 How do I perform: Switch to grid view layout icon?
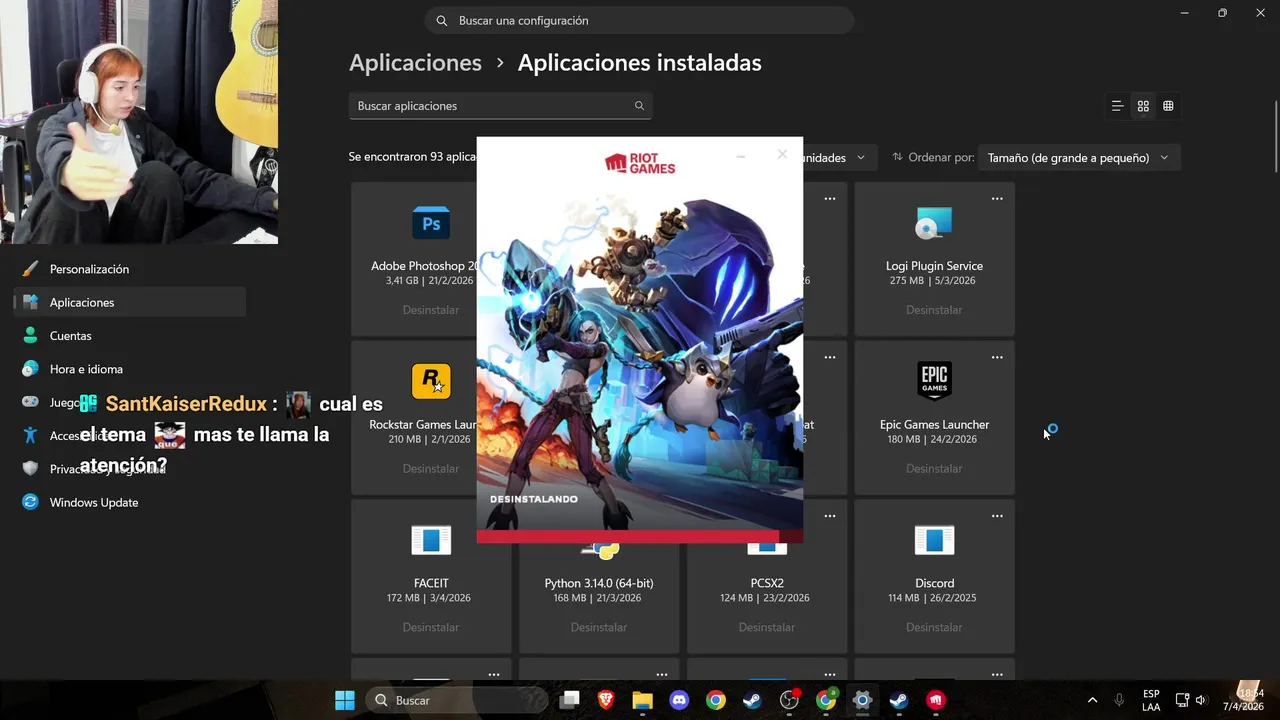point(1143,106)
